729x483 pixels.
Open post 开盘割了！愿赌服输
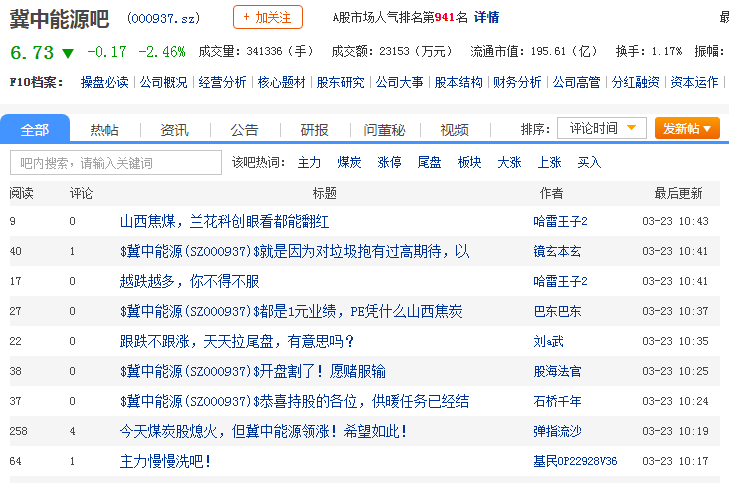pyautogui.click(x=253, y=371)
